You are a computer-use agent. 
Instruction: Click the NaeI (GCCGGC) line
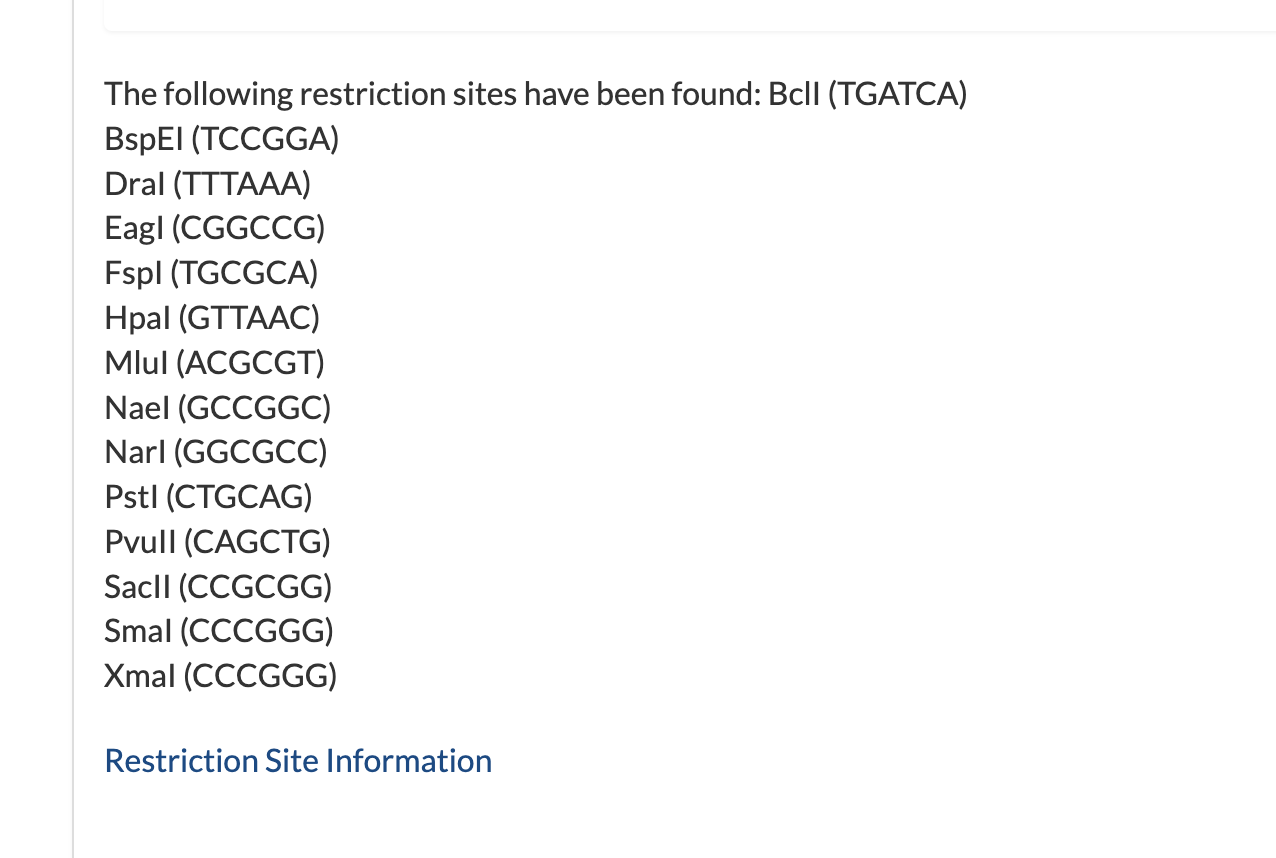pos(218,408)
